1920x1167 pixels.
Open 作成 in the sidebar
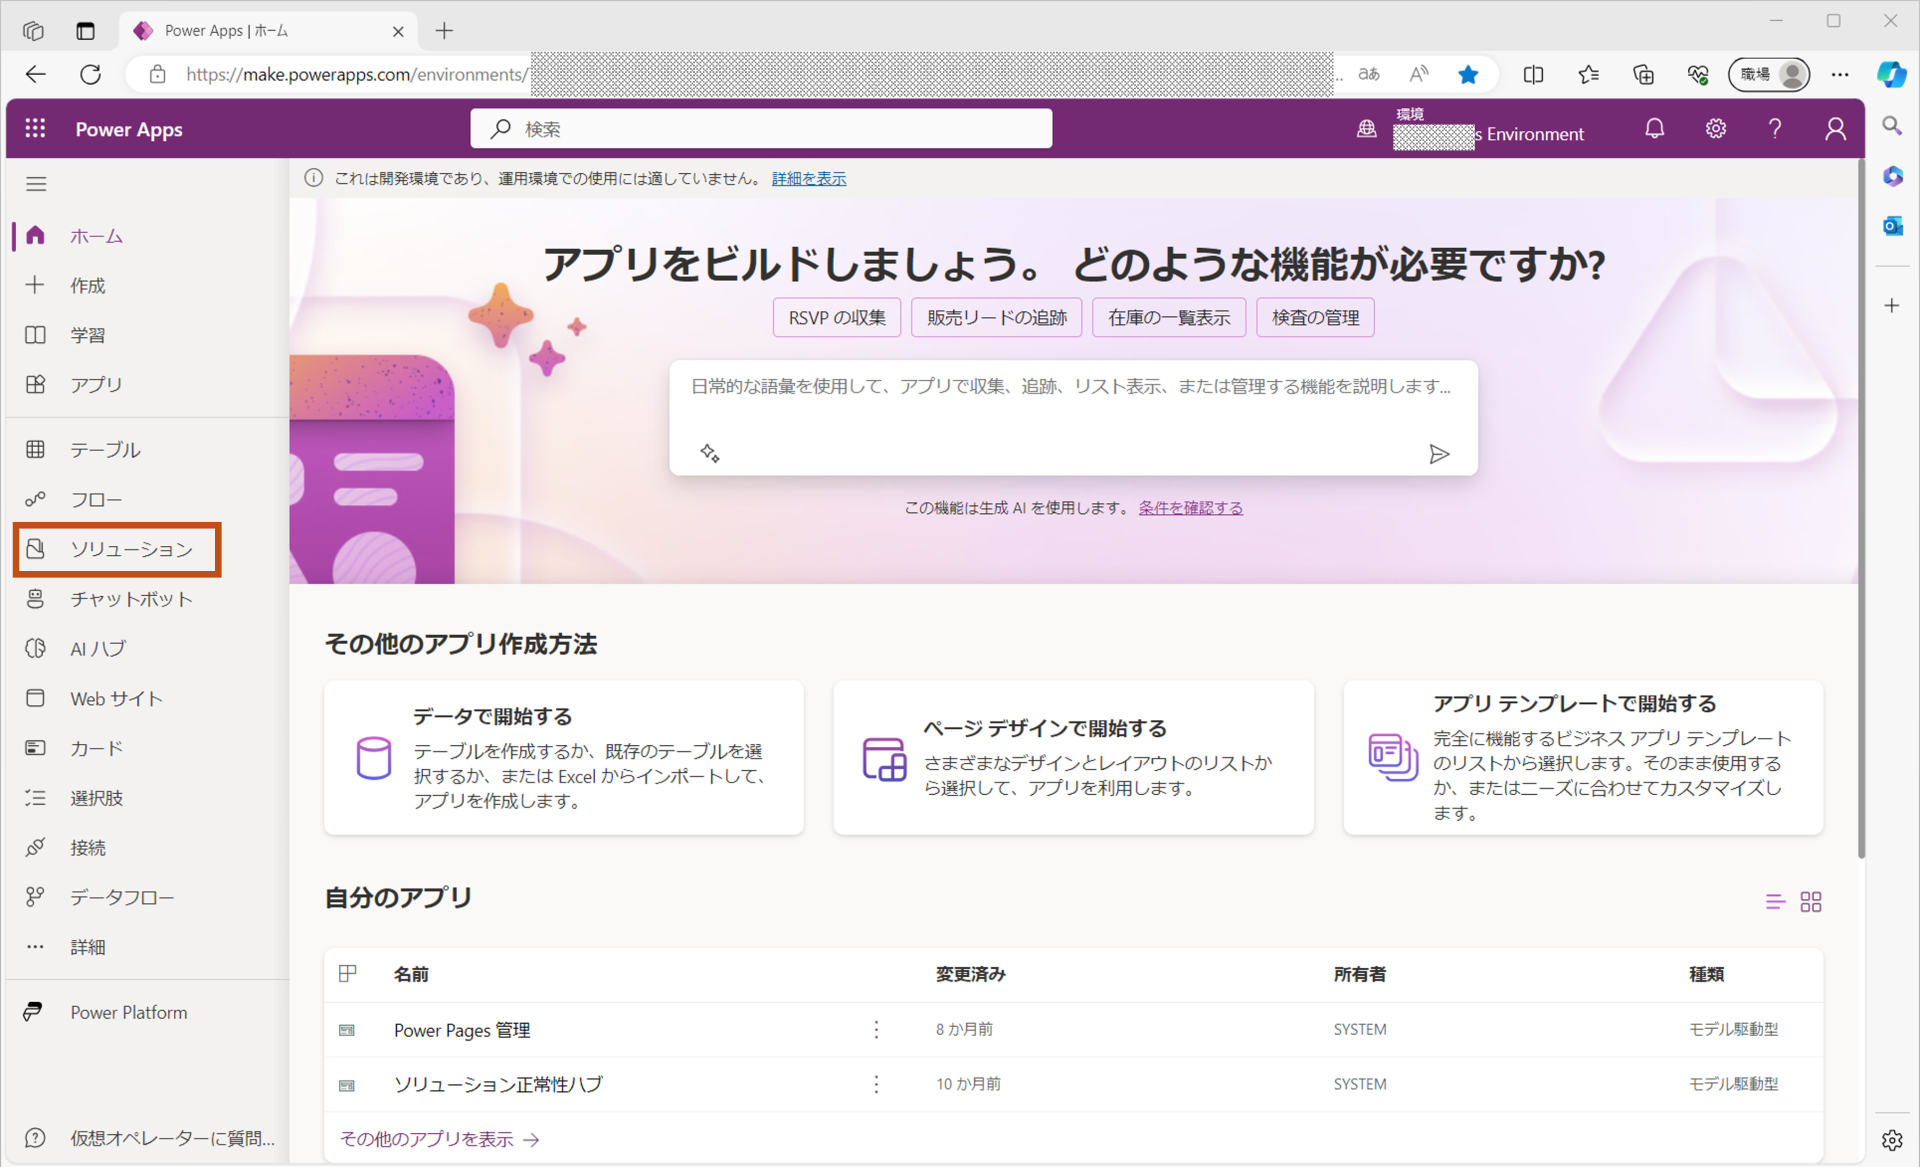point(88,286)
